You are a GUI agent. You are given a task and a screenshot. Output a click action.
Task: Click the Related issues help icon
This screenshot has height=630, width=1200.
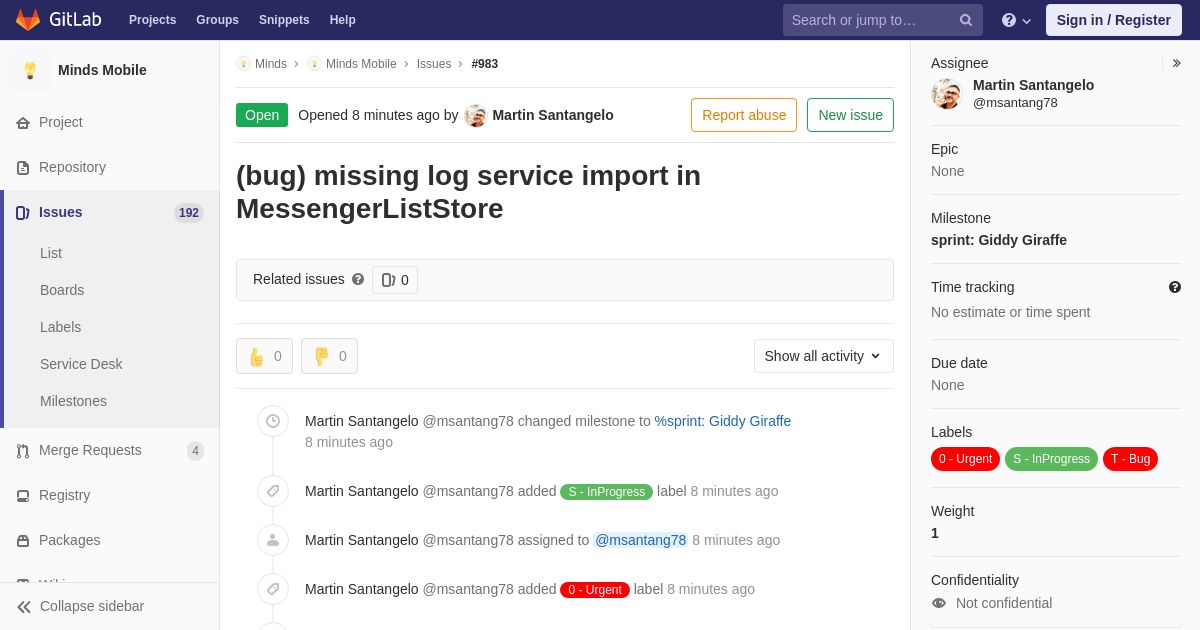[x=358, y=280]
